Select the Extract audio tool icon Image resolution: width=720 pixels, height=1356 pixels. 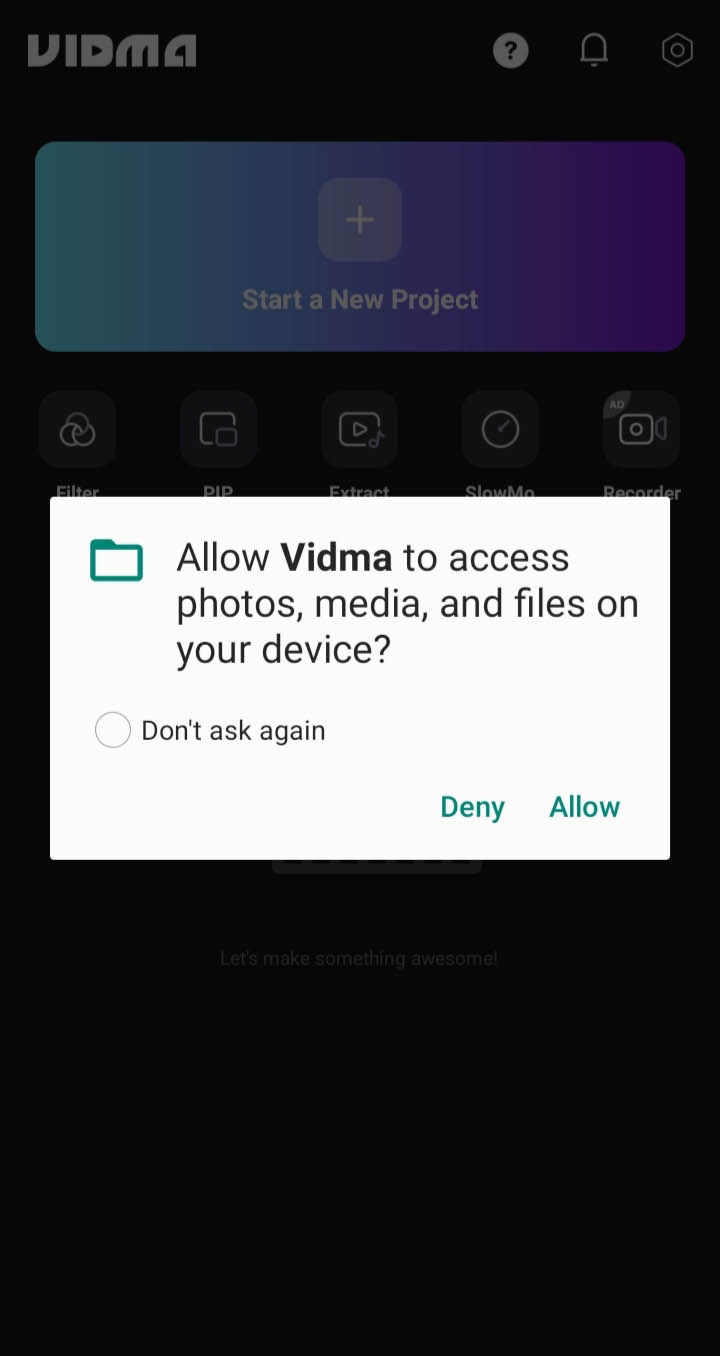click(359, 430)
